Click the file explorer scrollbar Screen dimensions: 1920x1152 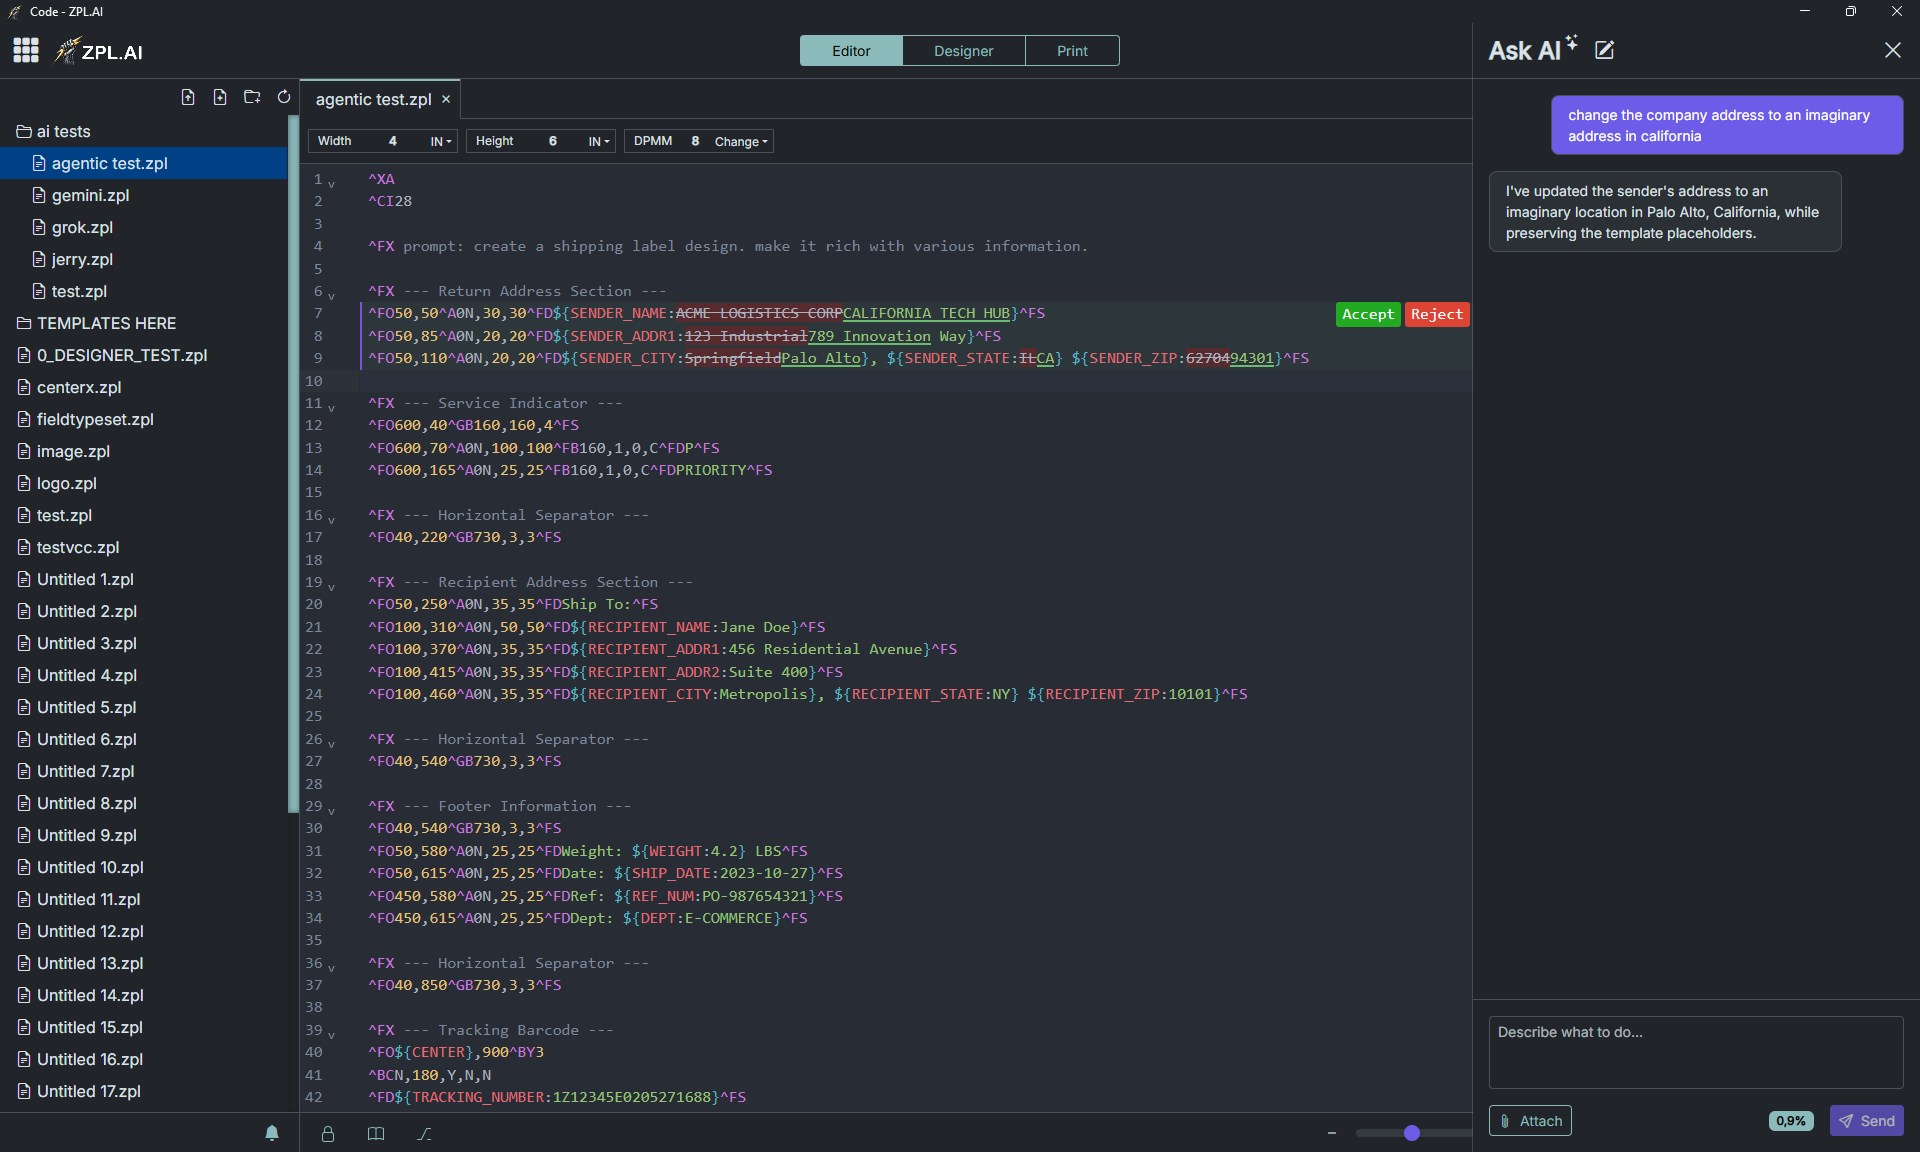tap(293, 465)
